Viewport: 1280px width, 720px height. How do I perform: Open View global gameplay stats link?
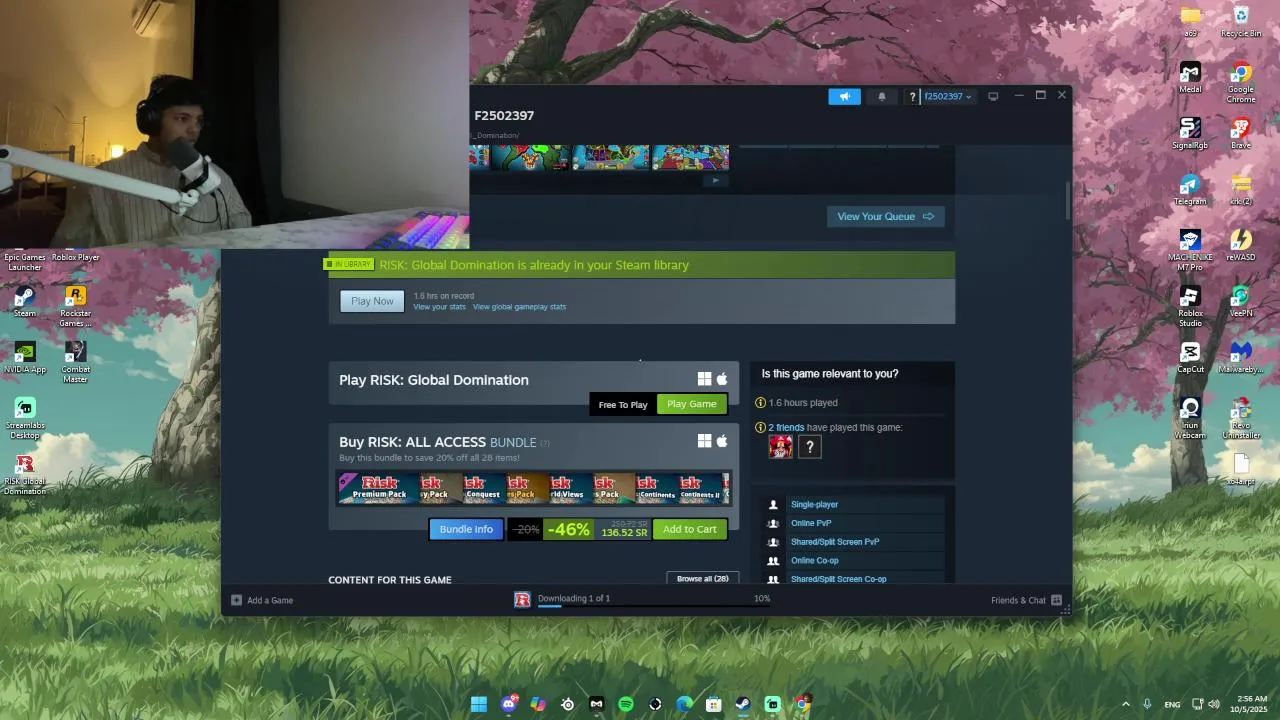pyautogui.click(x=519, y=307)
